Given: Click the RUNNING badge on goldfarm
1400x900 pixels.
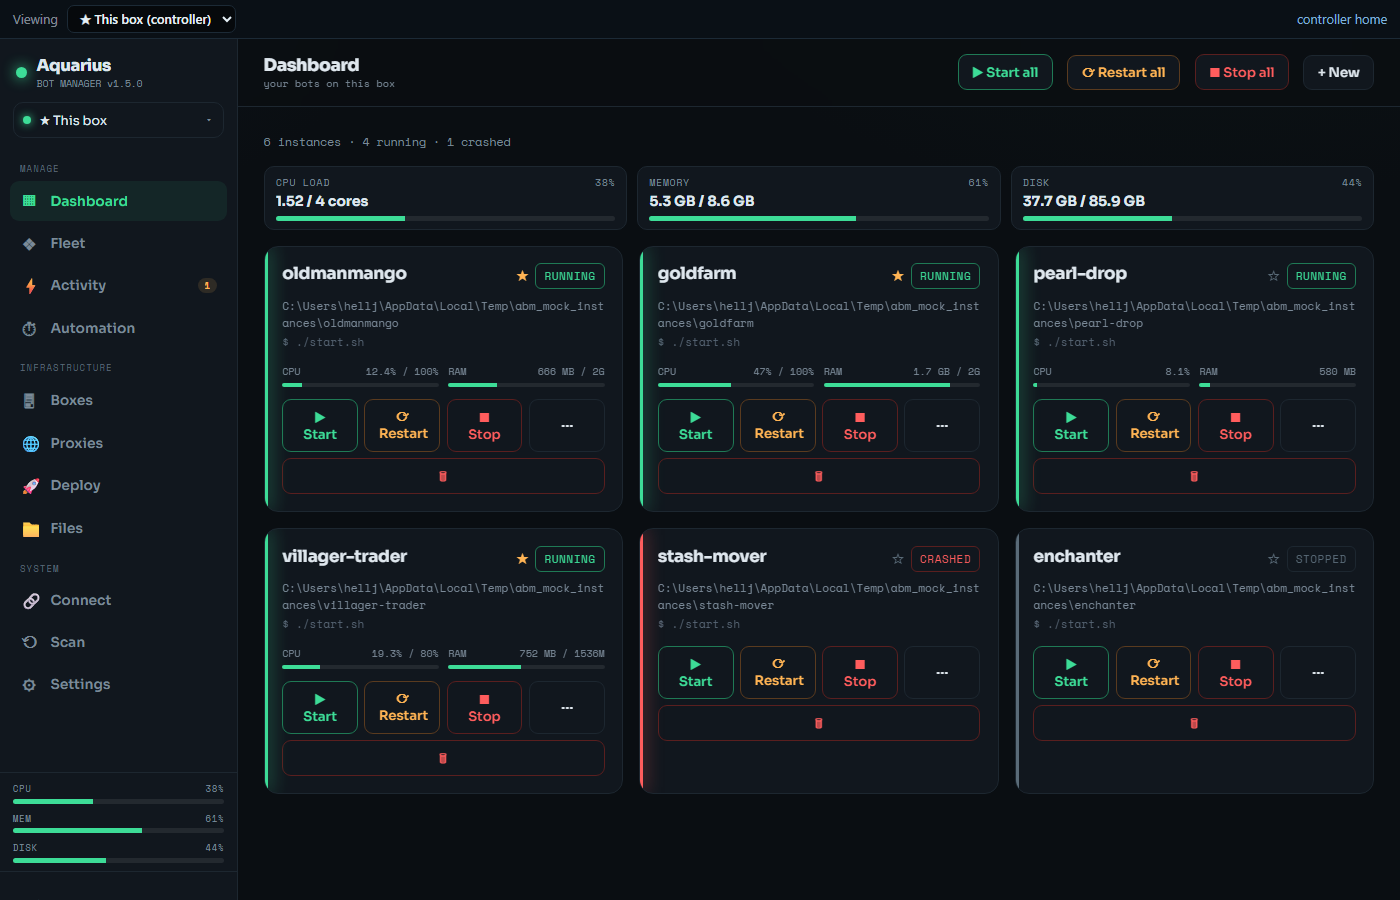Looking at the screenshot, I should pos(945,276).
